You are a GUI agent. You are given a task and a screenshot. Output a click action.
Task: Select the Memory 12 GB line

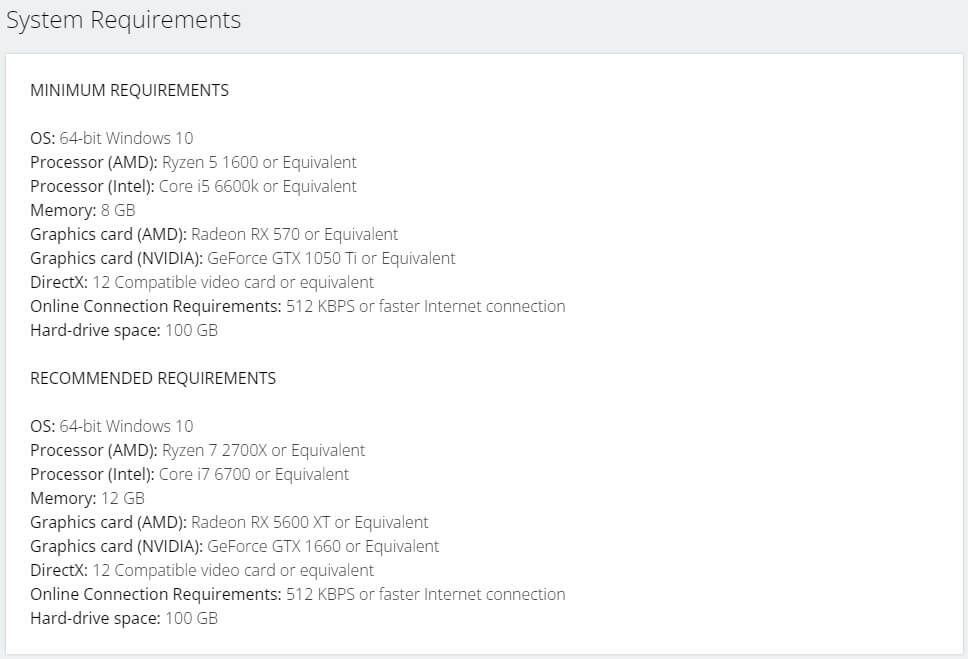(x=87, y=498)
